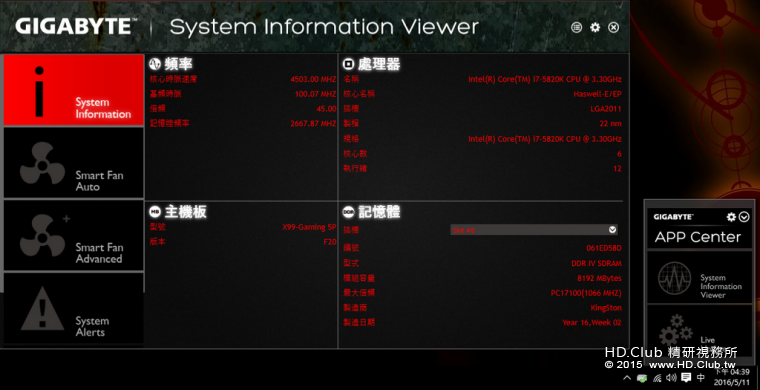Open the taskbar clock showing 04:39
This screenshot has width=760, height=390.
[732, 377]
